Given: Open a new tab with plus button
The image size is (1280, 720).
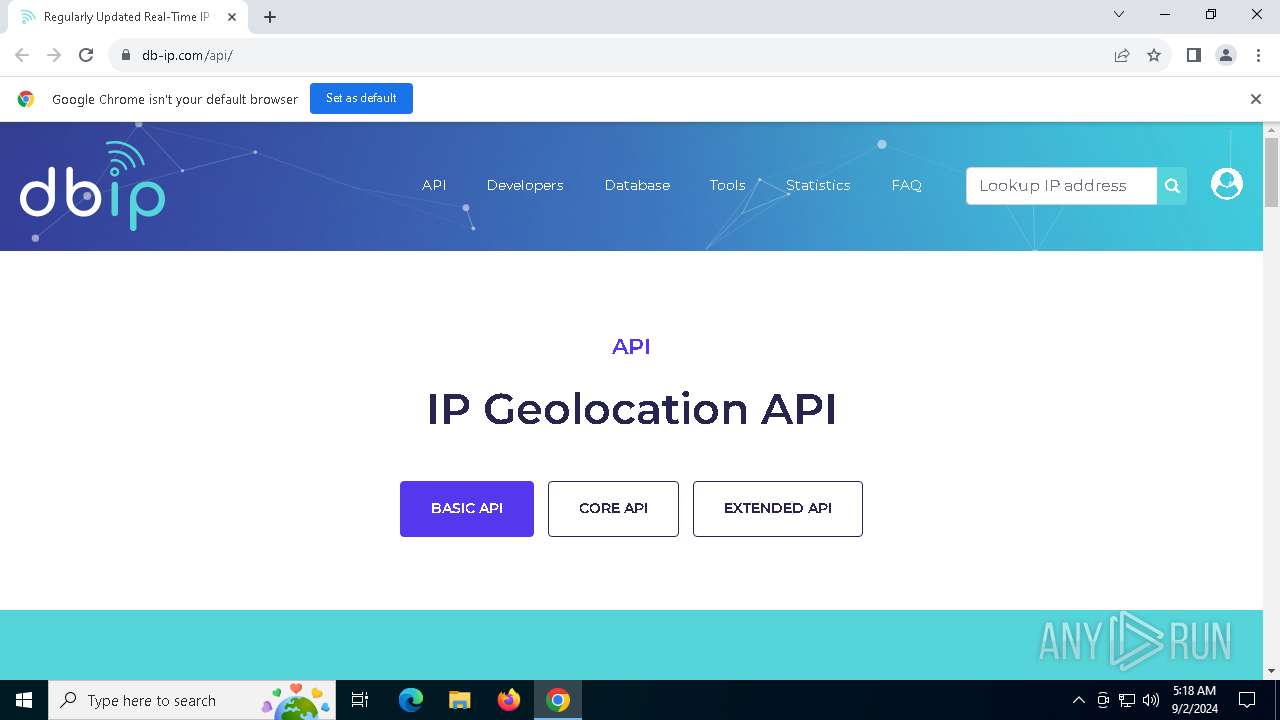Looking at the screenshot, I should [270, 17].
